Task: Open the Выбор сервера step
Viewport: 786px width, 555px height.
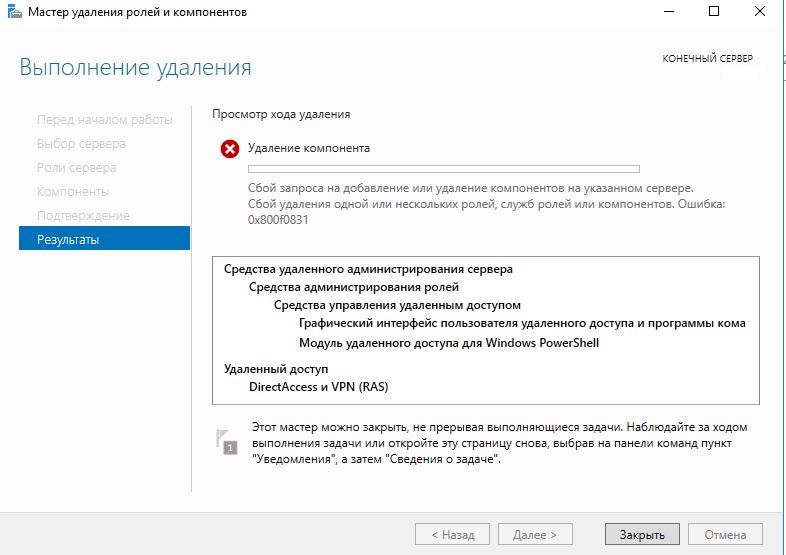Action: pos(81,144)
